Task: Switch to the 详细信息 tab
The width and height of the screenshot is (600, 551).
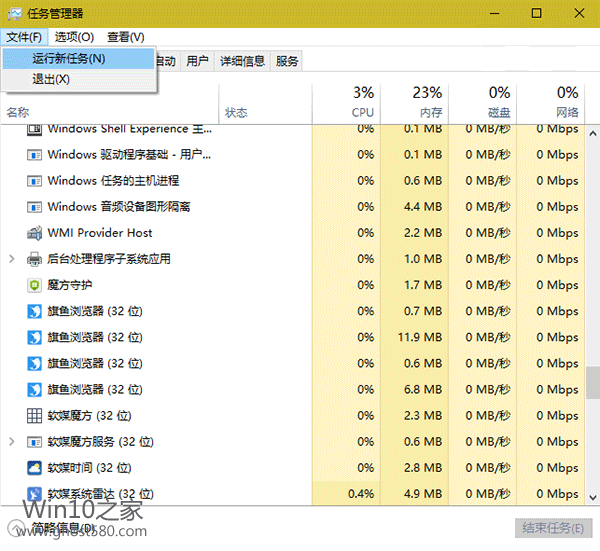Action: pyautogui.click(x=242, y=61)
